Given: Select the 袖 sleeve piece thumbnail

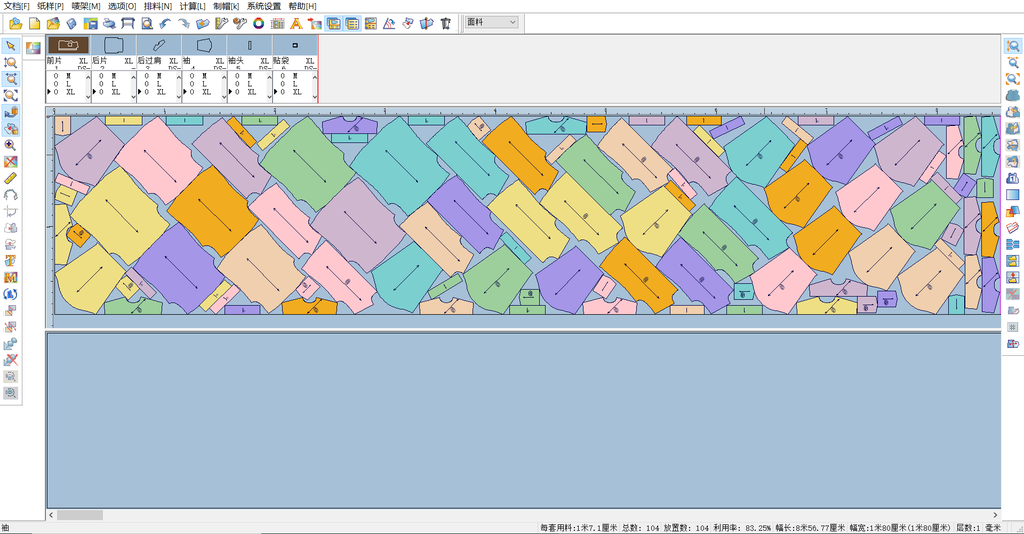Looking at the screenshot, I should [x=204, y=45].
